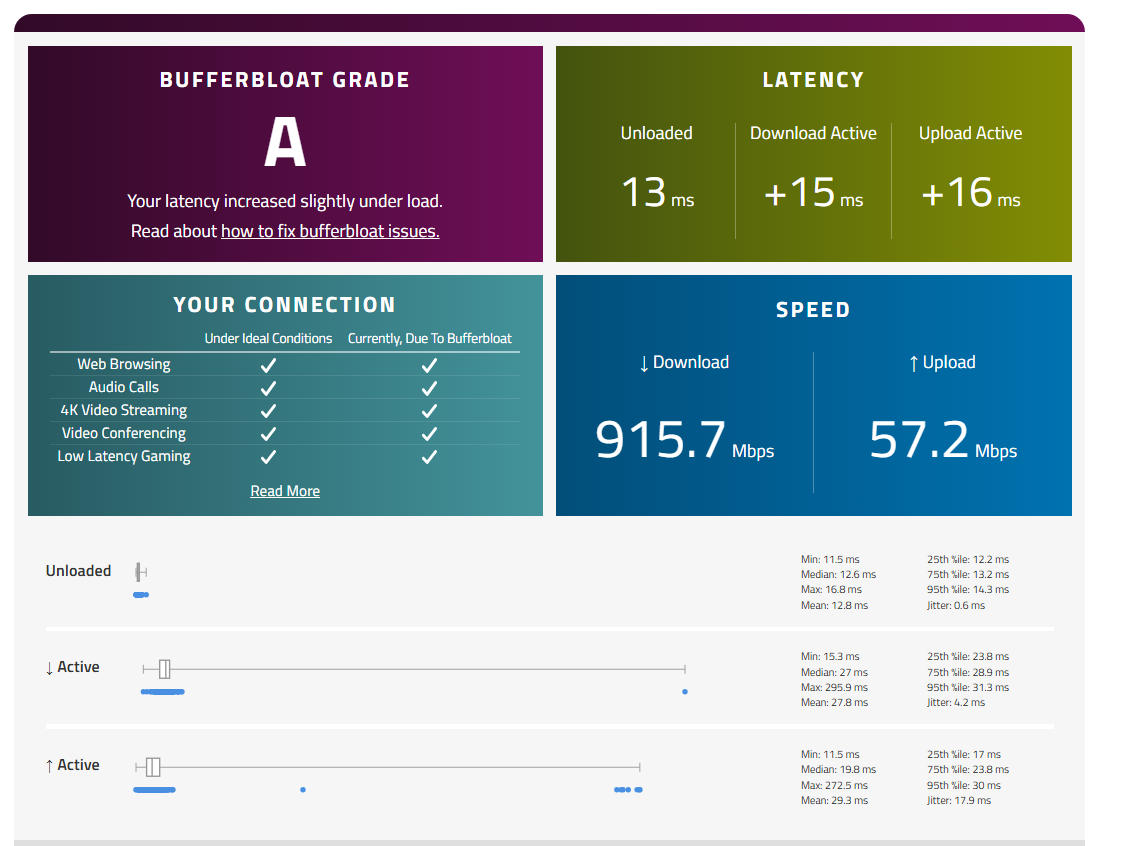
Task: Click the Unloaded latency box plot
Action: tap(141, 572)
